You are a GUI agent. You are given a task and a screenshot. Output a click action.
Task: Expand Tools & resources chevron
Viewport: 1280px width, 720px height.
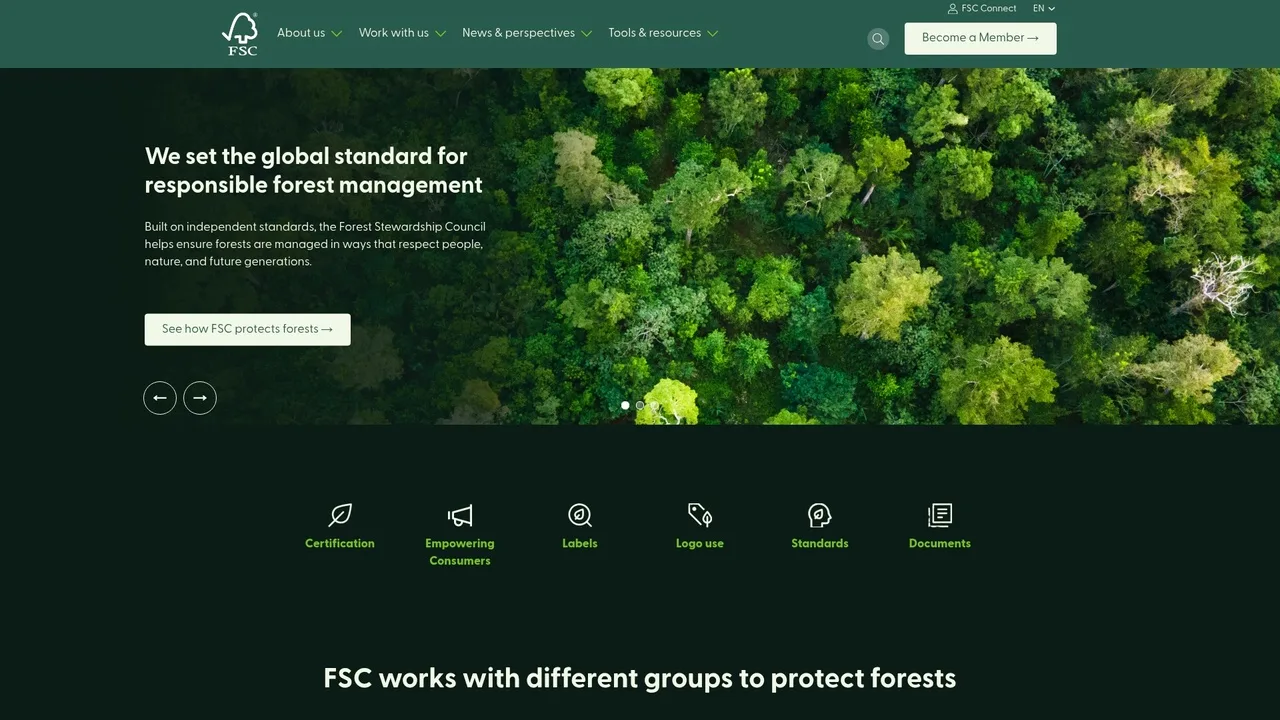click(x=712, y=34)
